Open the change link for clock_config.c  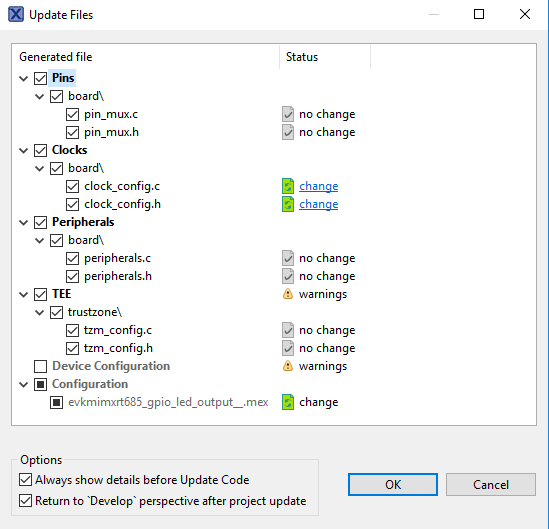(x=319, y=186)
